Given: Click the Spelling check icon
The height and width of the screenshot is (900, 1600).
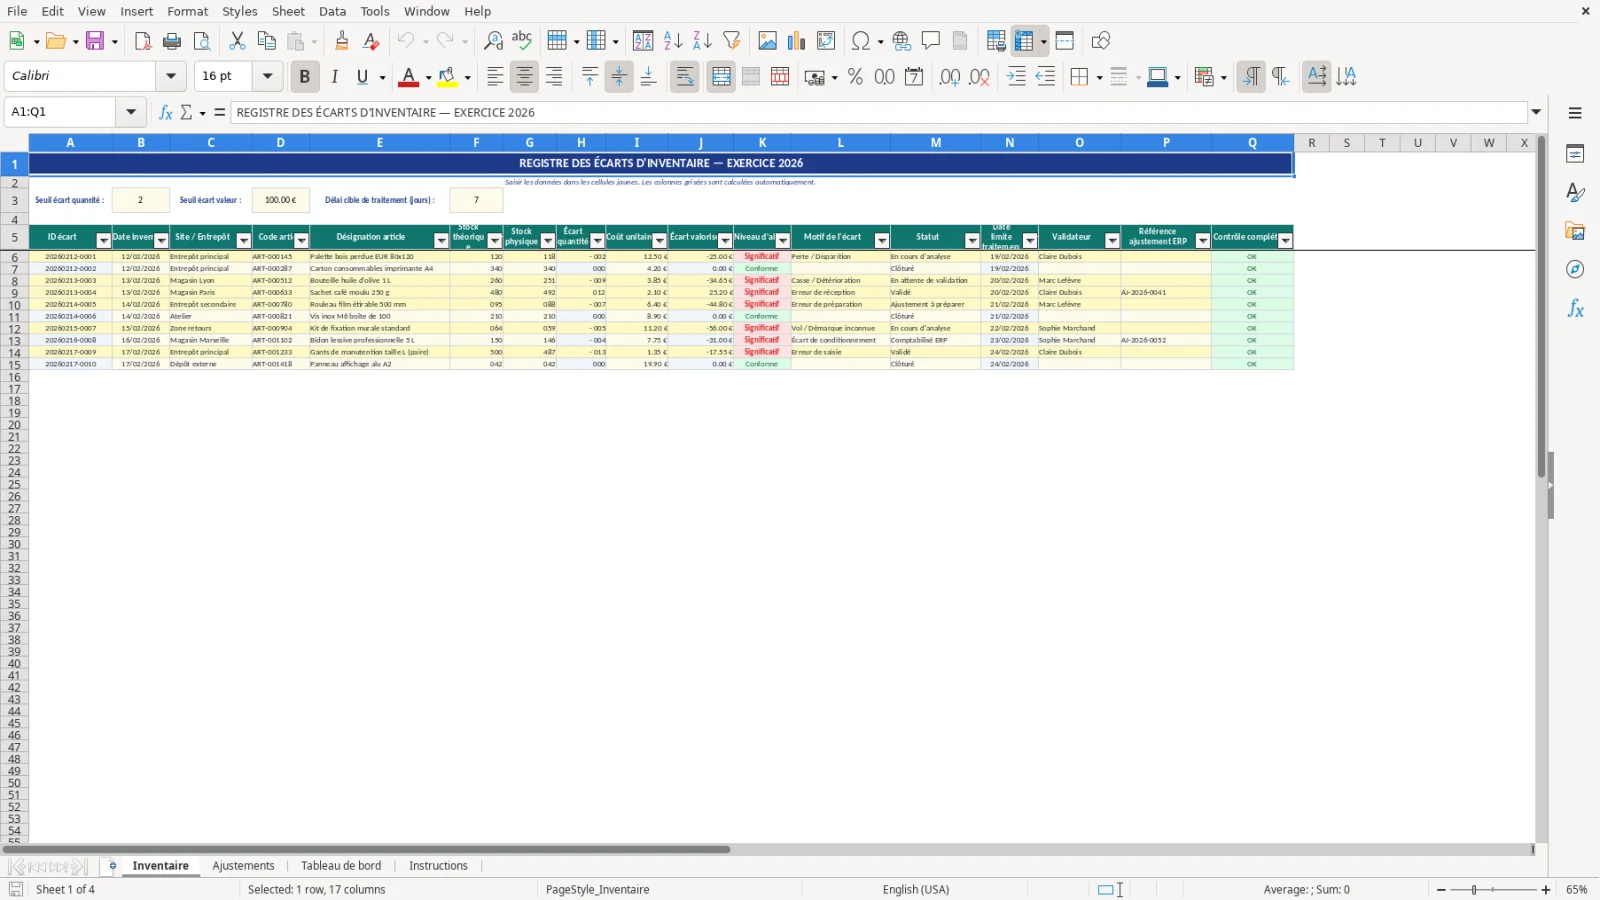Looking at the screenshot, I should pyautogui.click(x=522, y=41).
